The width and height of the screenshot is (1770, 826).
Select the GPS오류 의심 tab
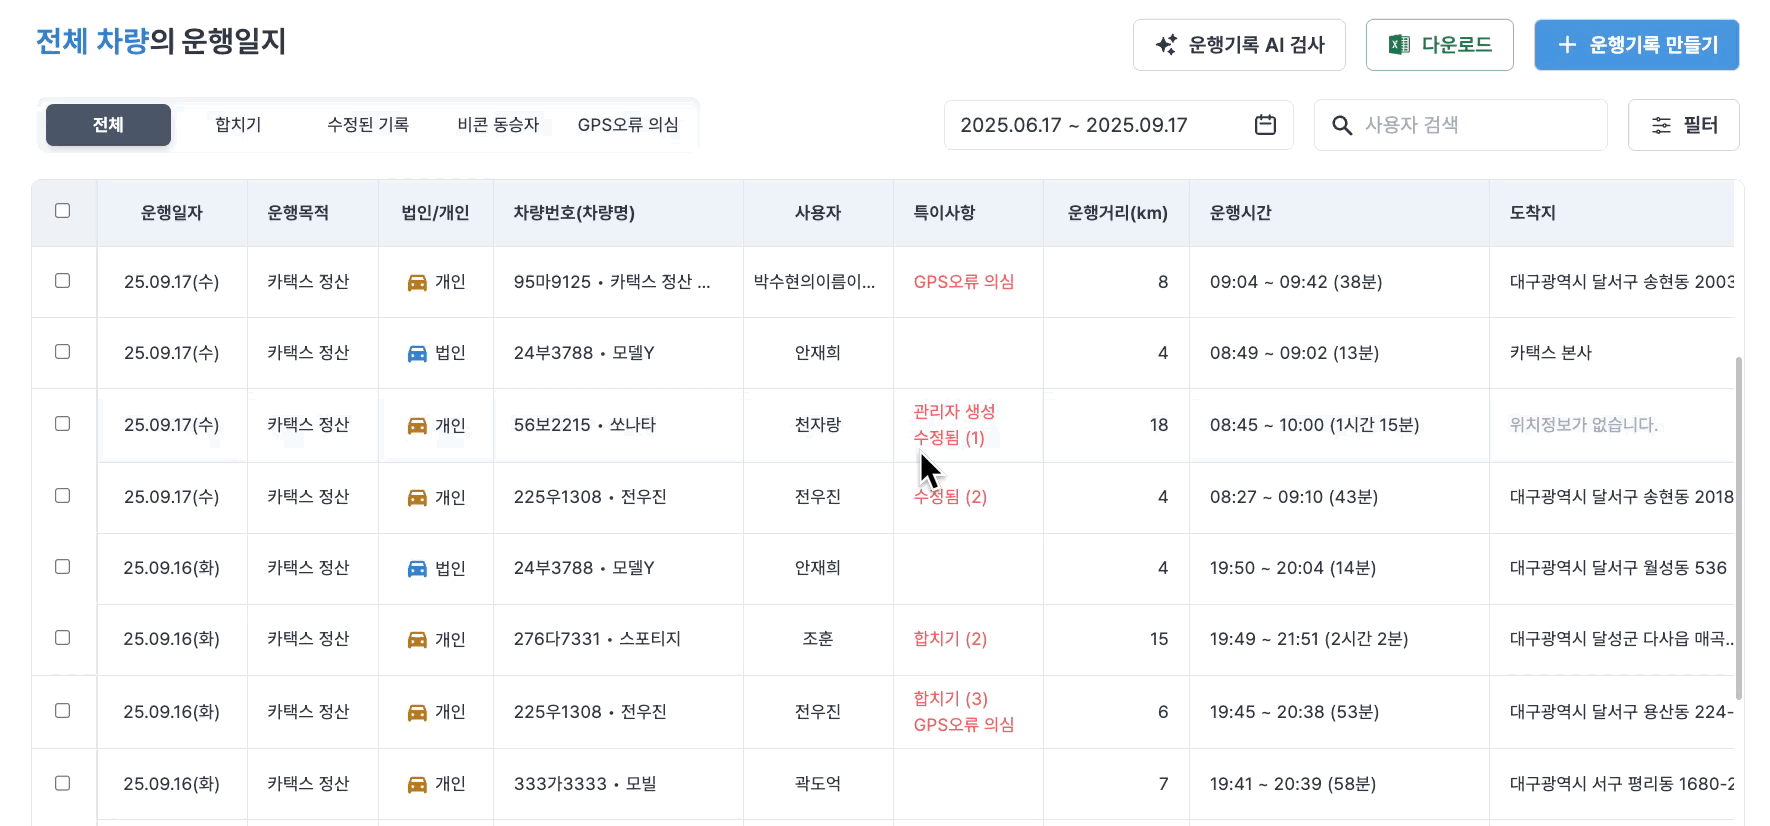pos(628,125)
